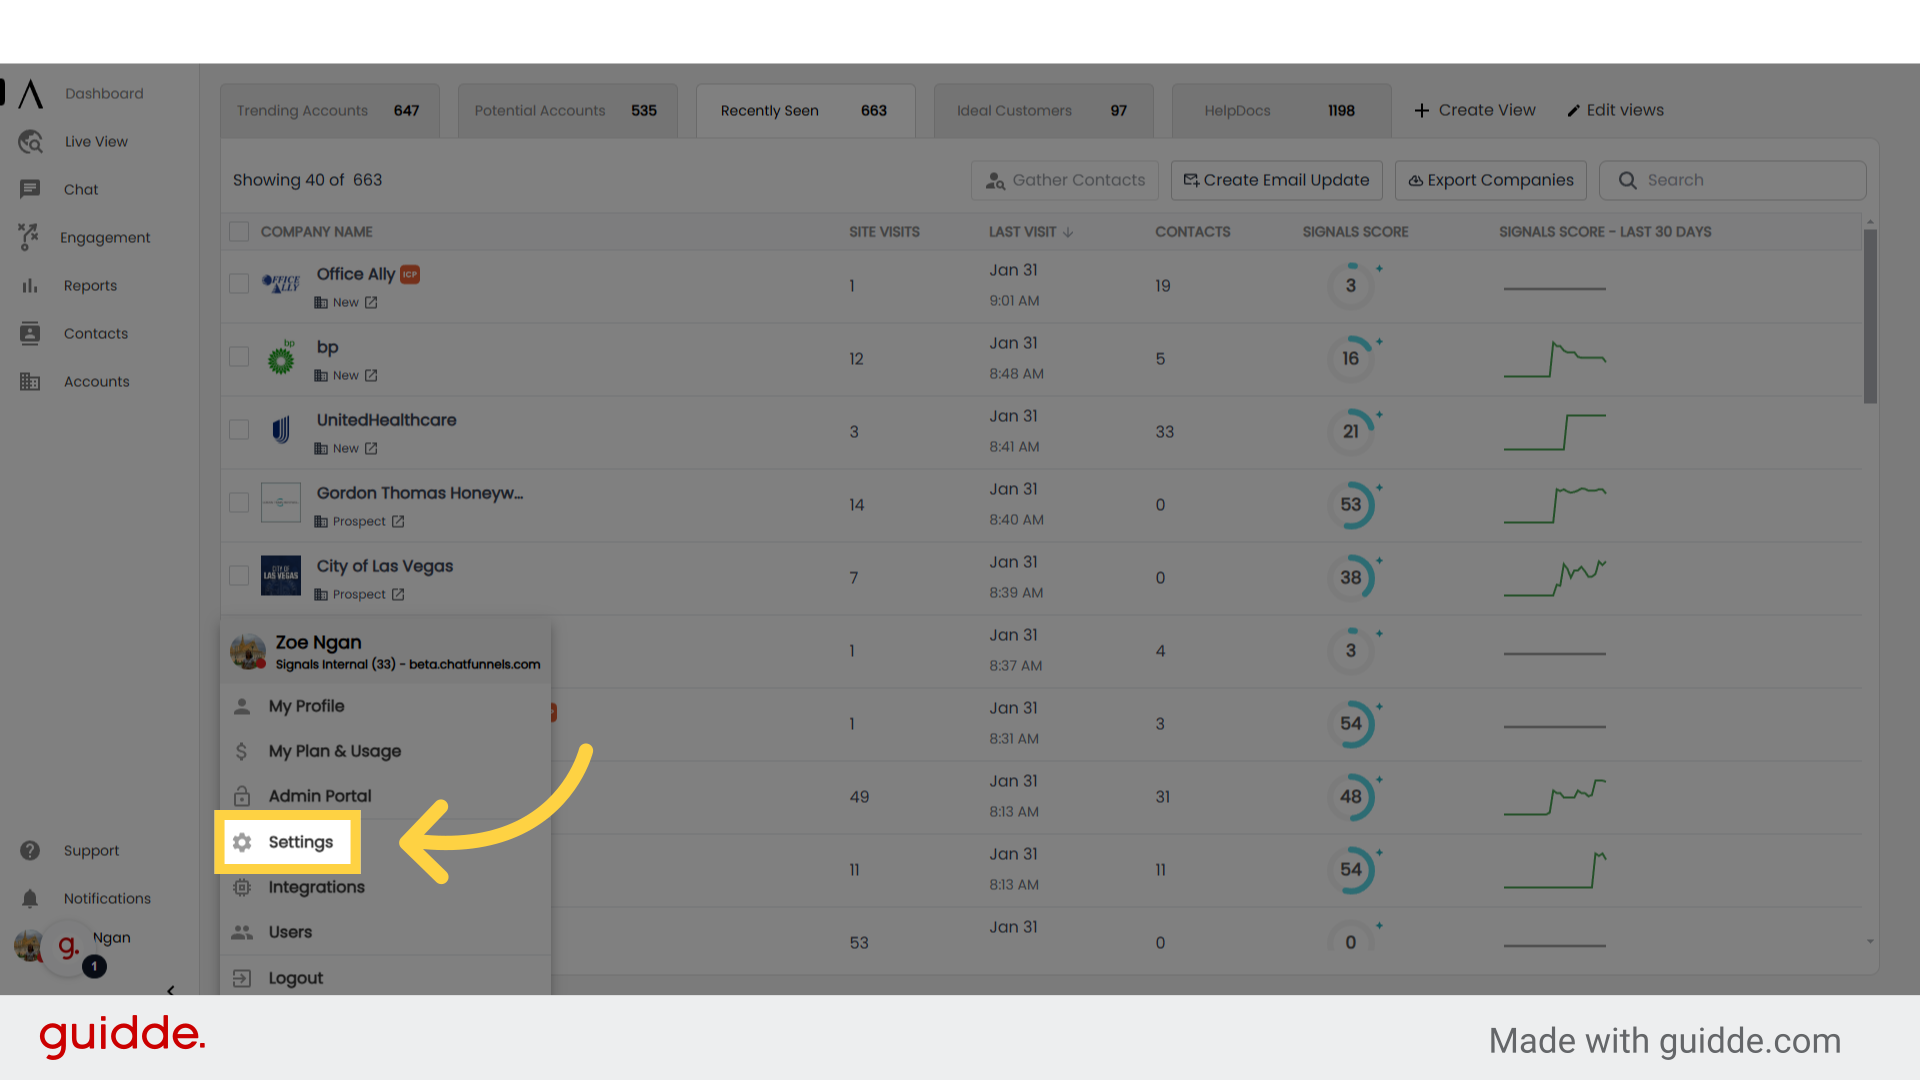
Task: Click the app logo above Dashboard
Action: pyautogui.click(x=31, y=94)
